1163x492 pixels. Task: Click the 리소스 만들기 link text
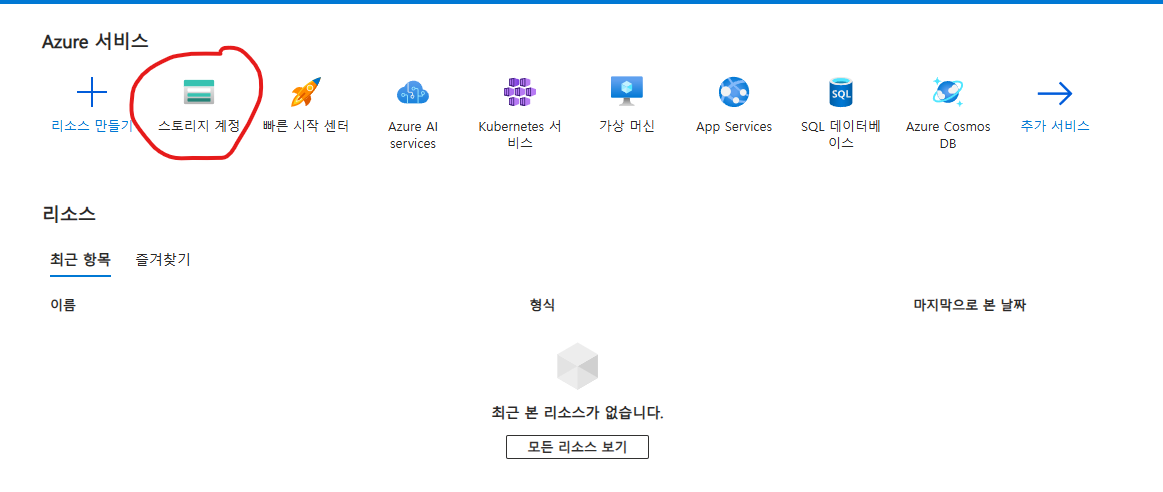(x=92, y=126)
